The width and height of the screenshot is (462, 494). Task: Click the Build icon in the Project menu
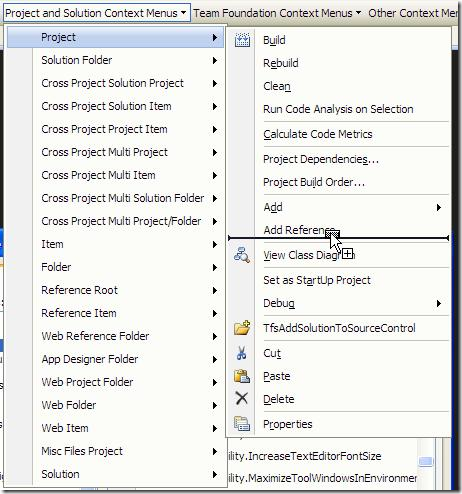[242, 40]
